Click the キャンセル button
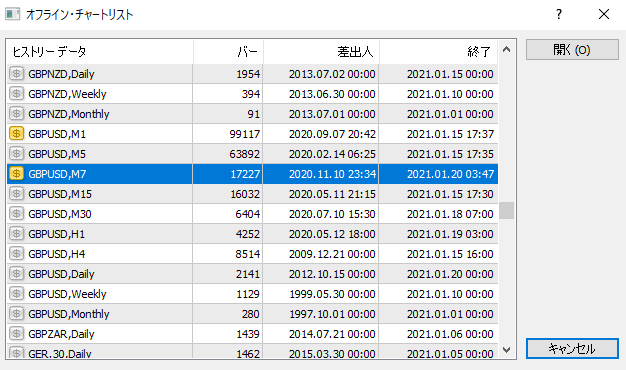The height and width of the screenshot is (370, 626). (572, 349)
